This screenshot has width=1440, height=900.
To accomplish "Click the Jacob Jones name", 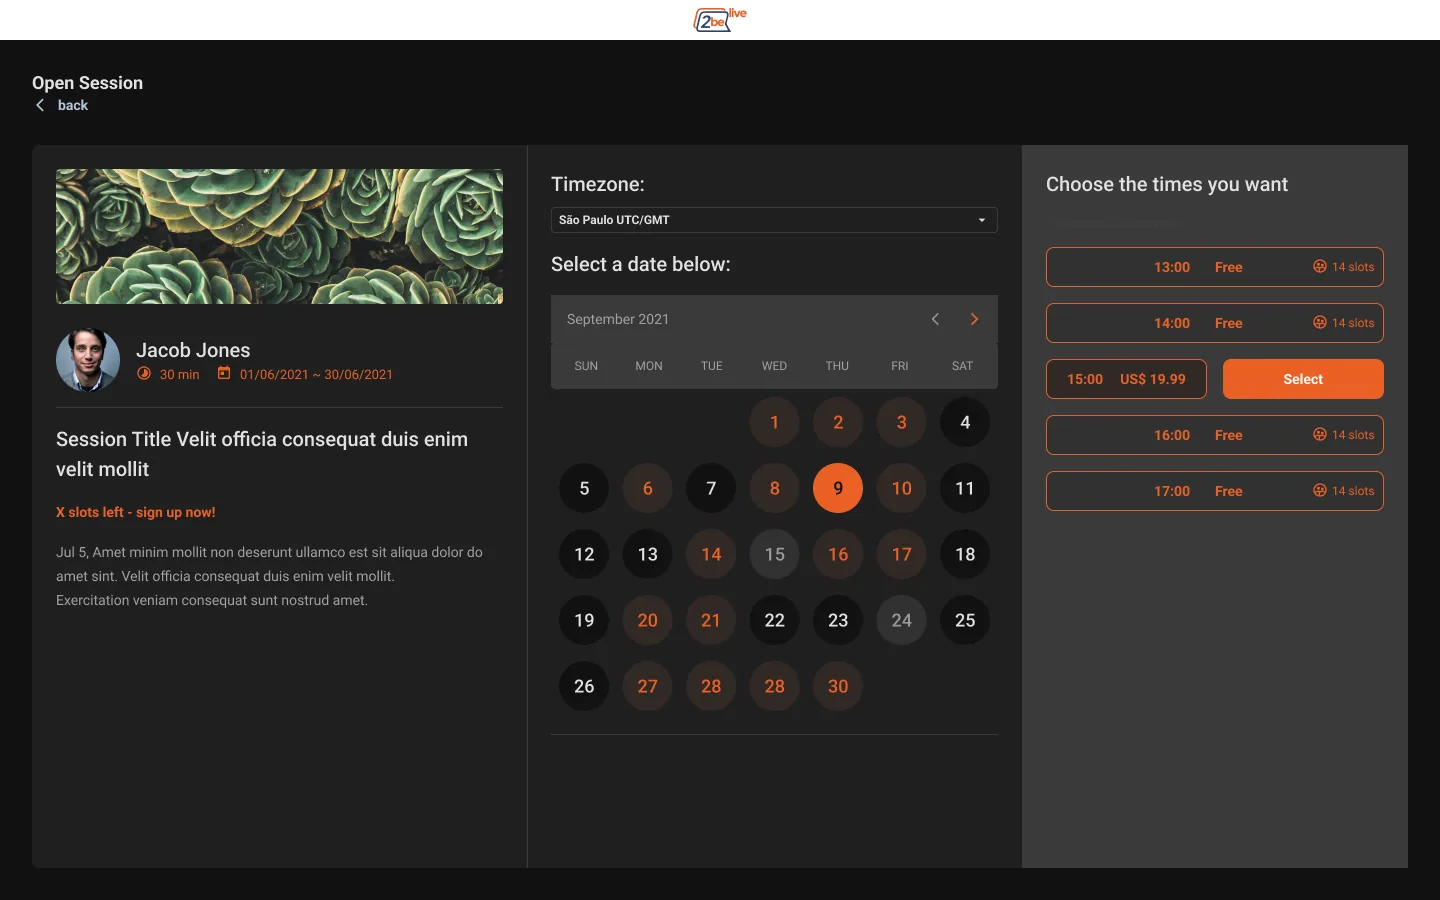I will [x=193, y=350].
